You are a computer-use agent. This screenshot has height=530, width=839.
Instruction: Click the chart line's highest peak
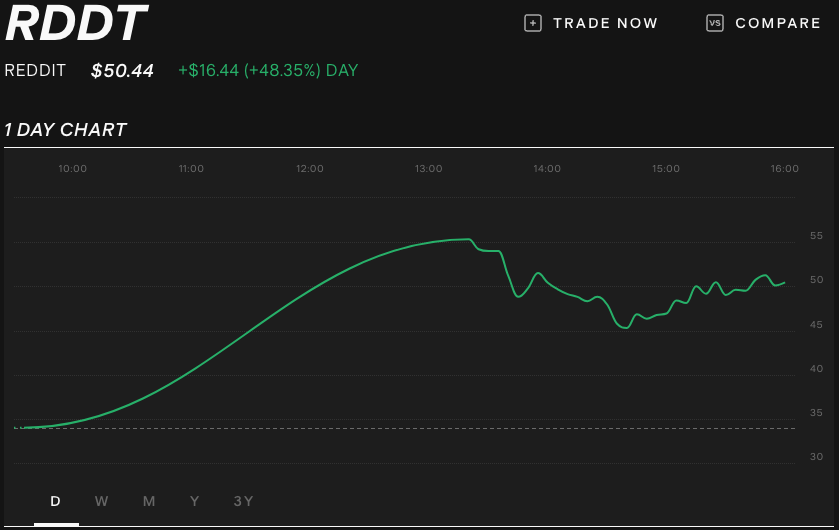point(466,239)
